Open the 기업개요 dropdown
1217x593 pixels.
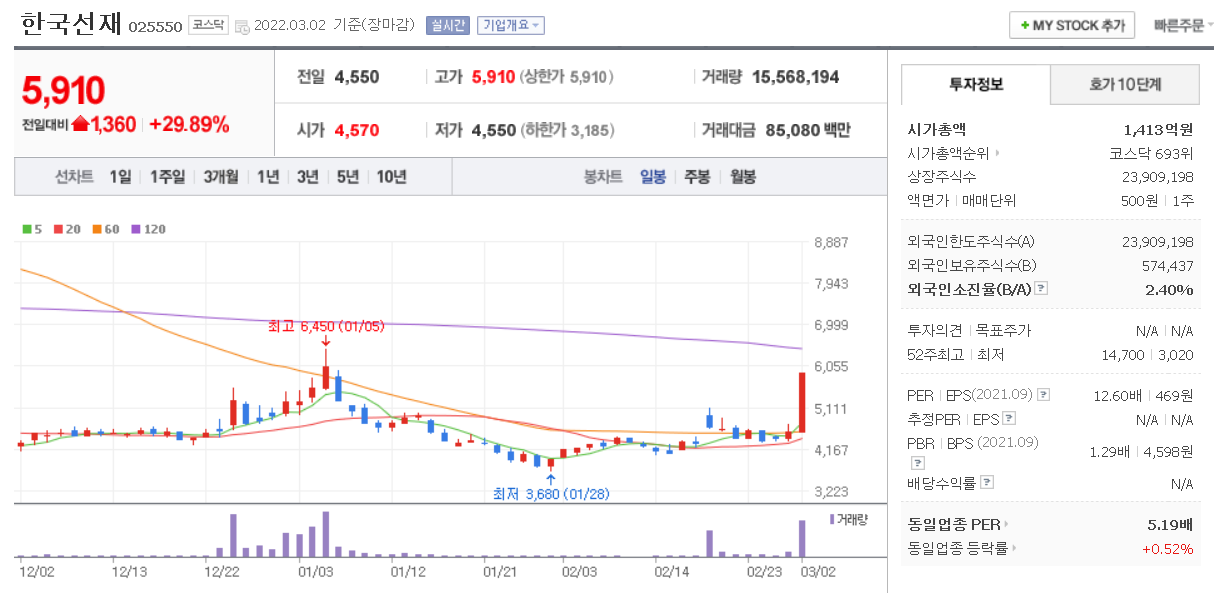coord(511,26)
